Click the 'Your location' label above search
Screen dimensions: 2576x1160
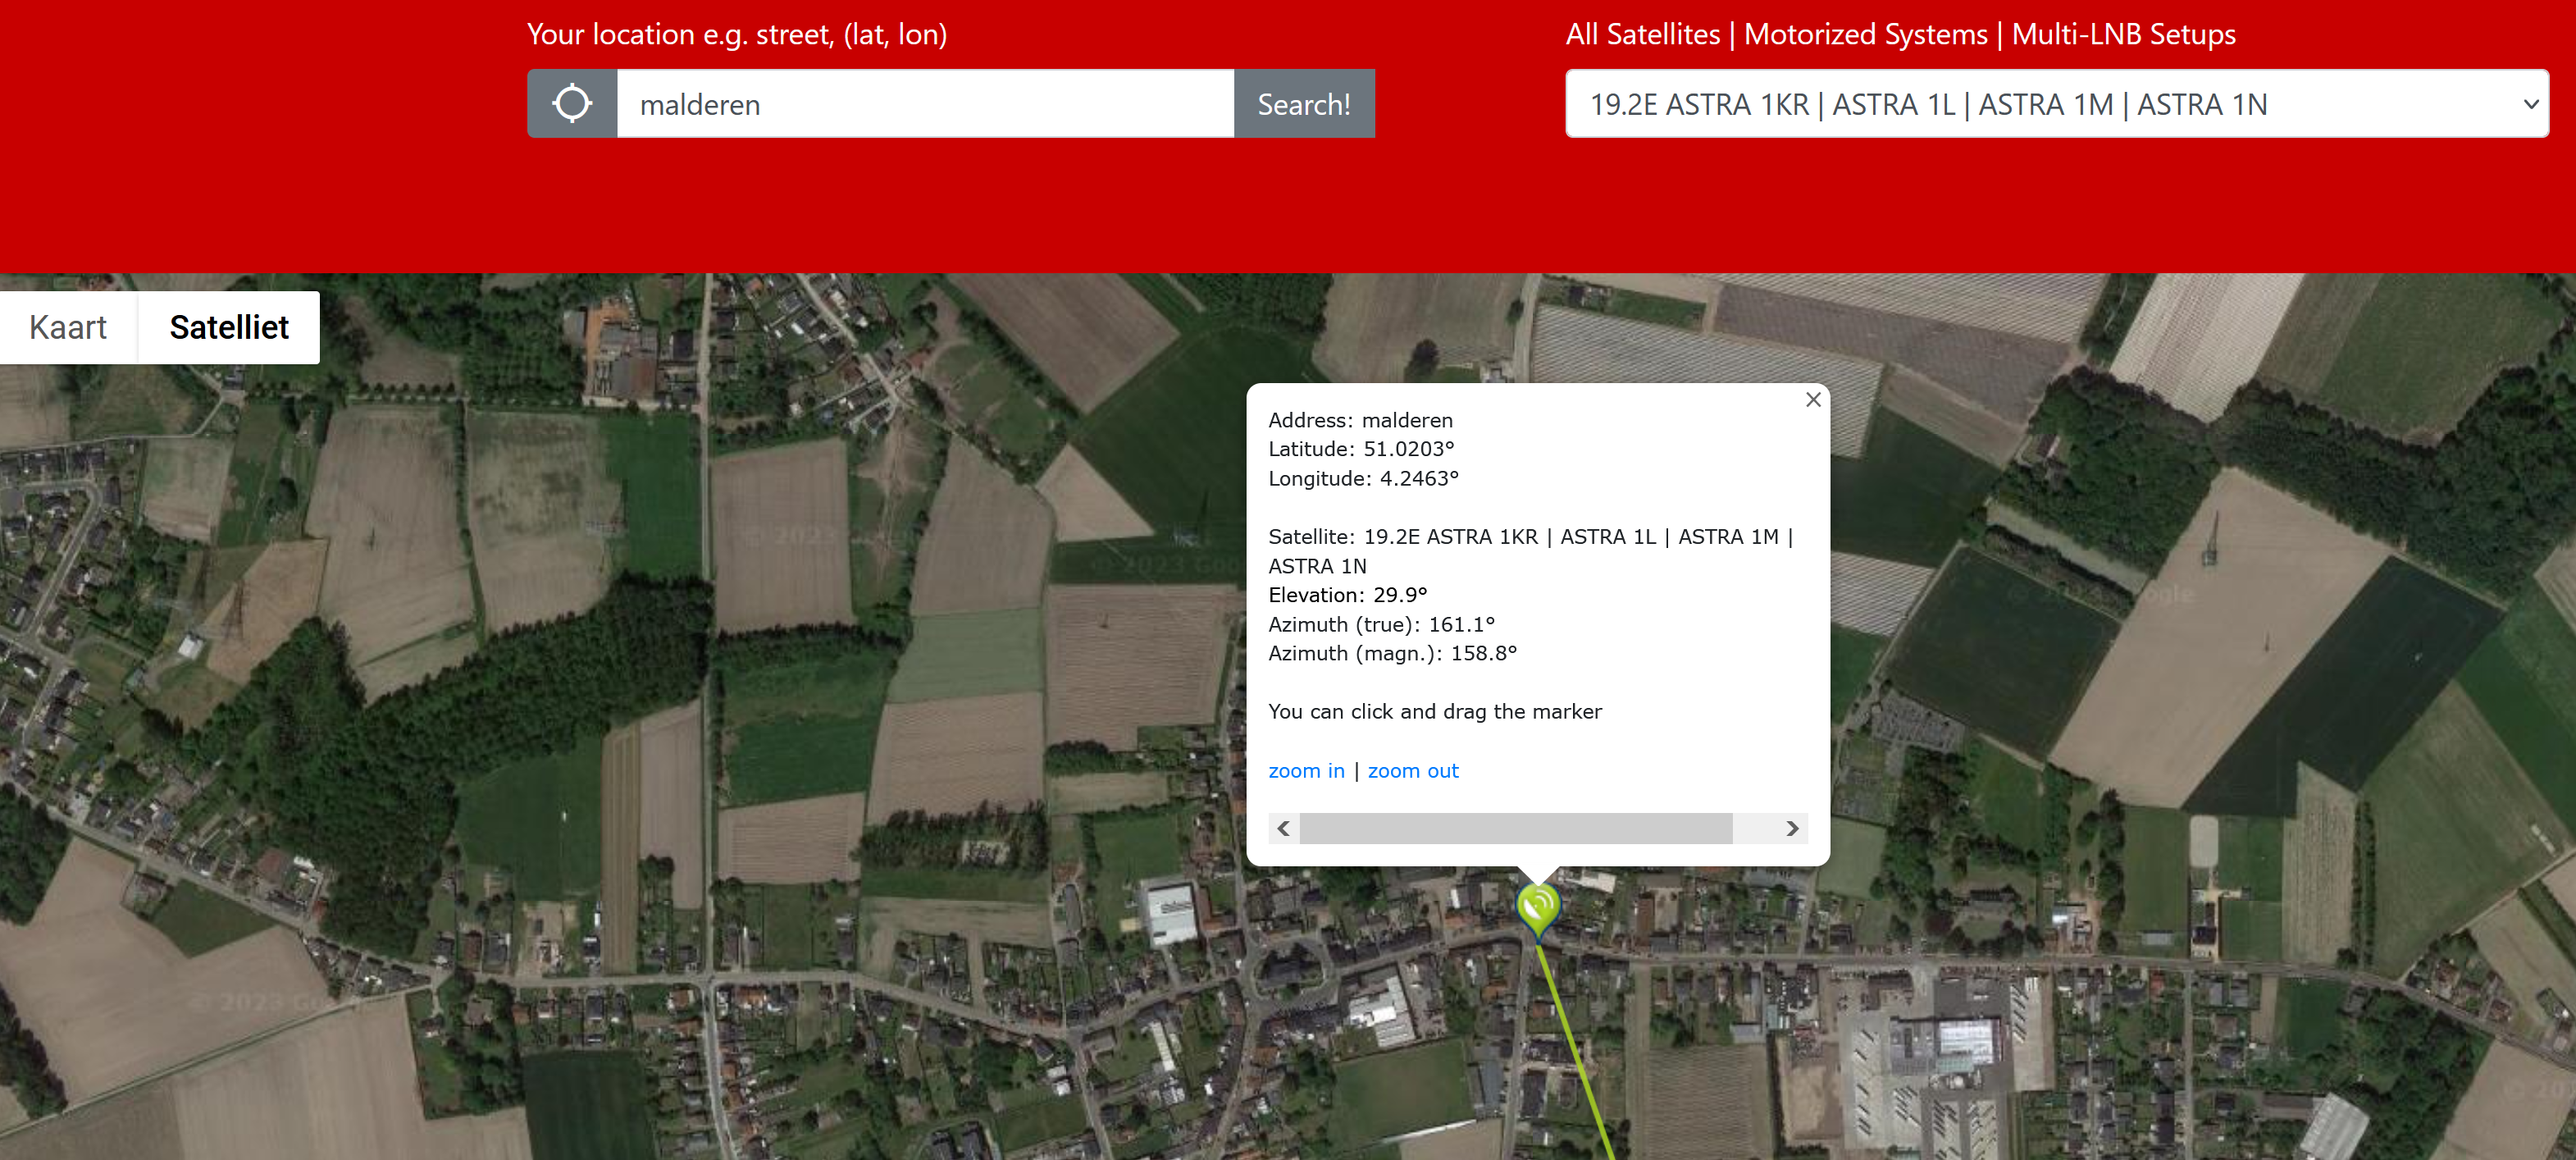coord(737,35)
